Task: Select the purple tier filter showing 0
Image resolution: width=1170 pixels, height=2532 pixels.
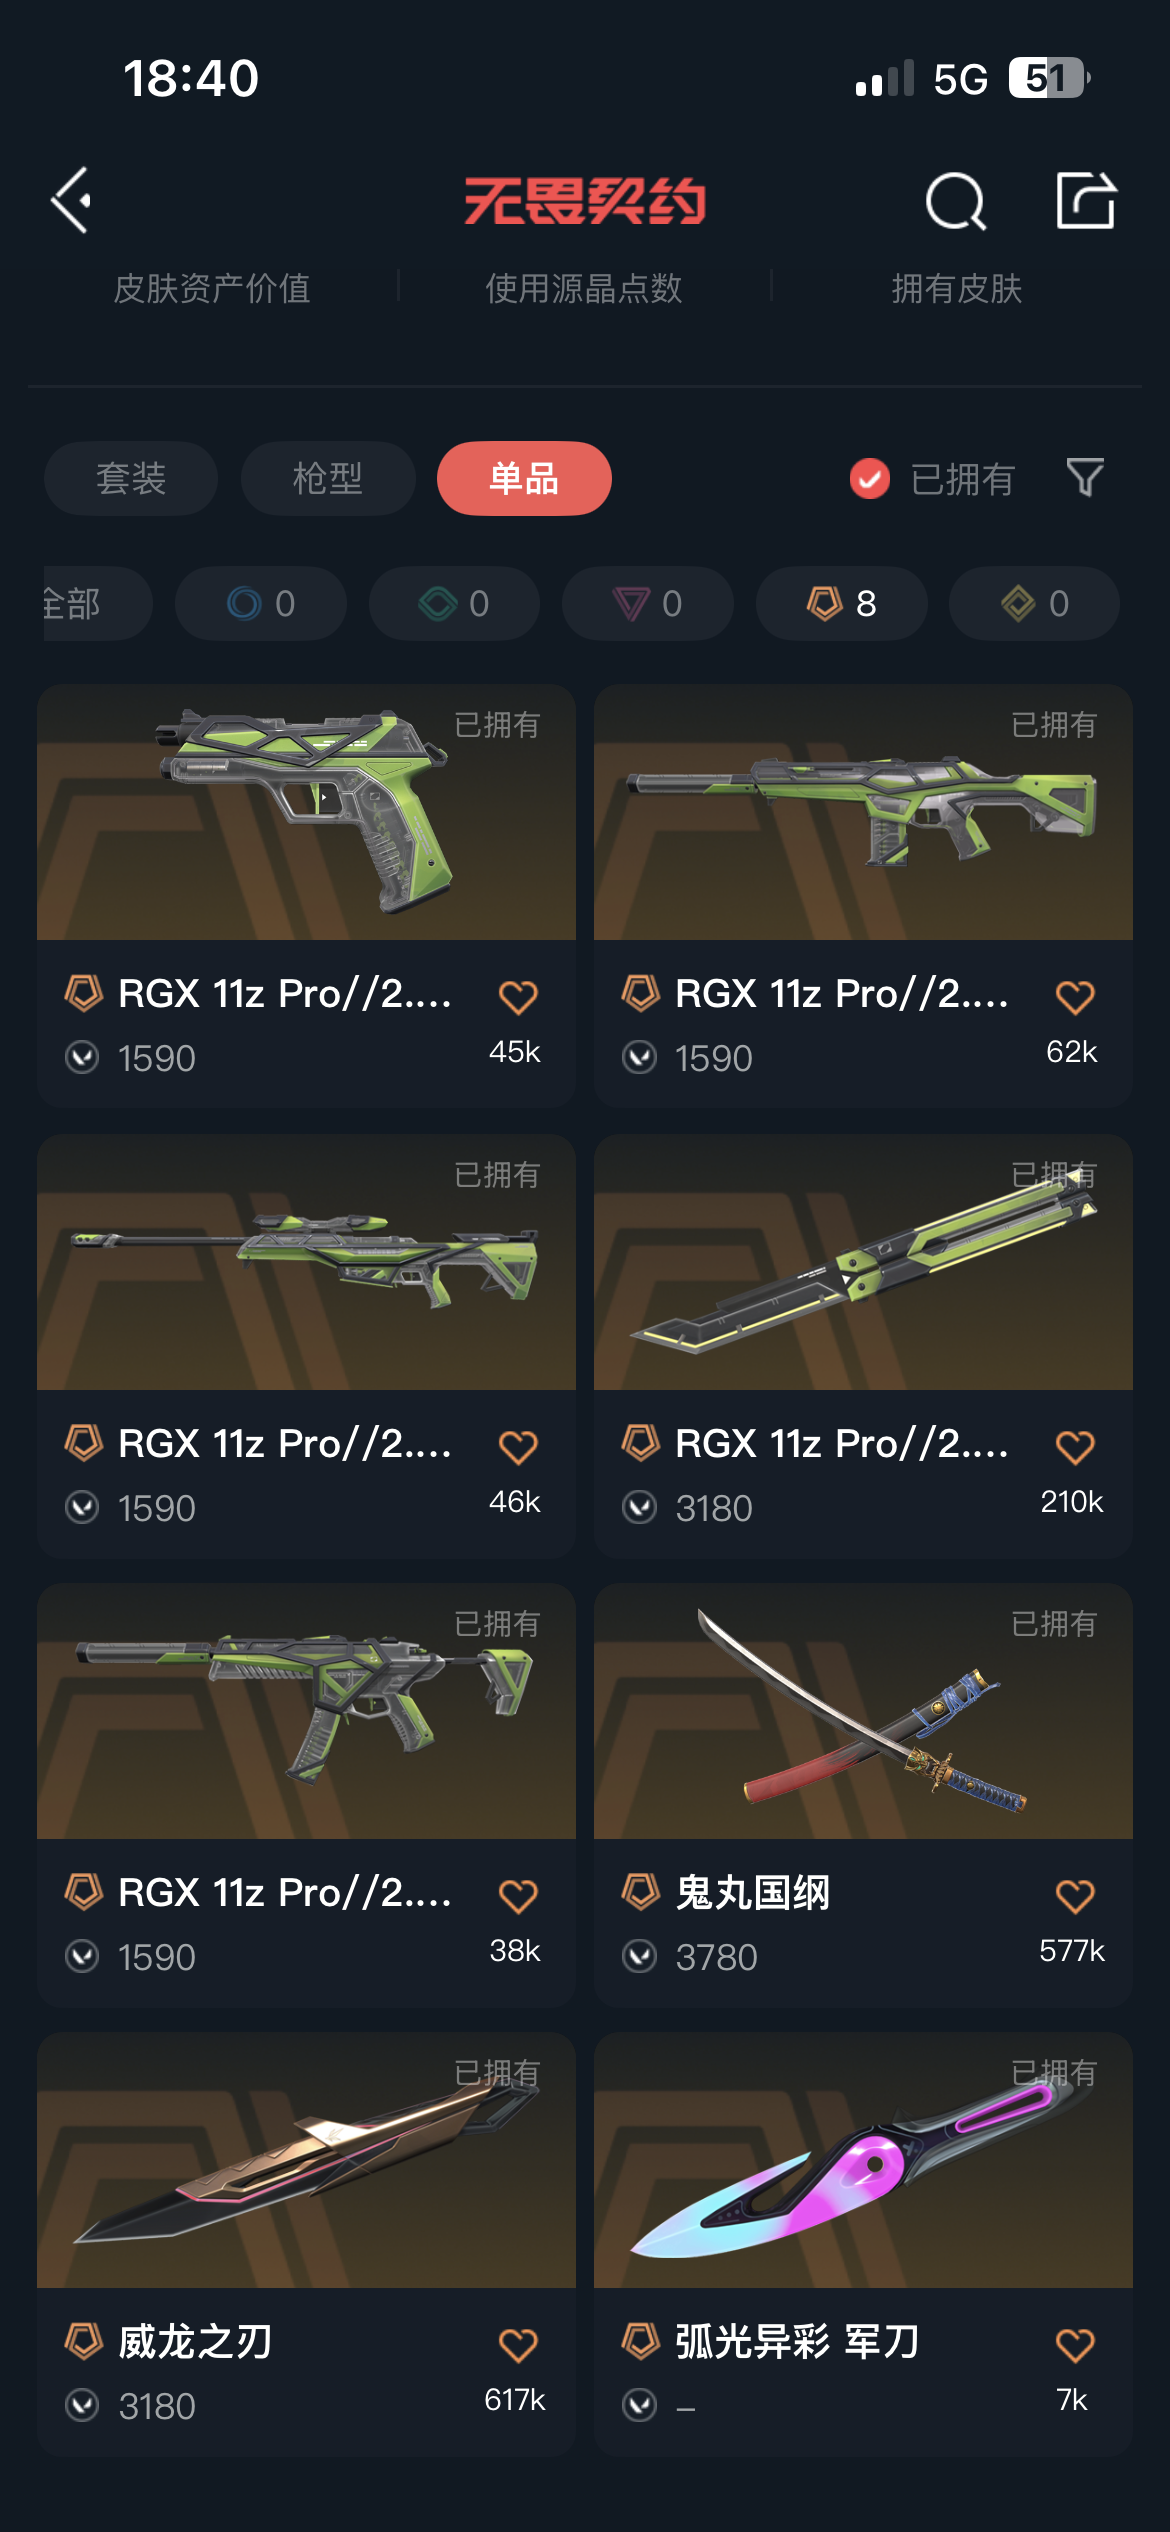Action: (647, 603)
